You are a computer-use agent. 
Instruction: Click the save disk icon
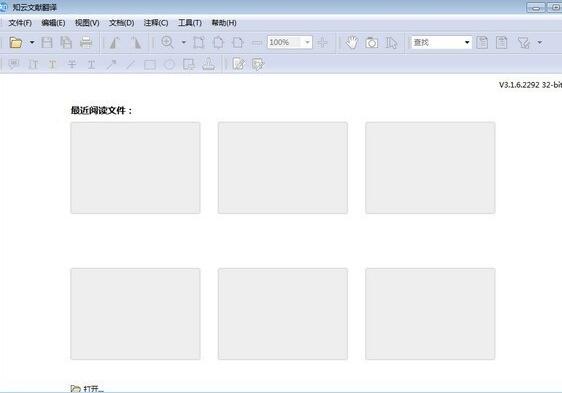[x=47, y=43]
